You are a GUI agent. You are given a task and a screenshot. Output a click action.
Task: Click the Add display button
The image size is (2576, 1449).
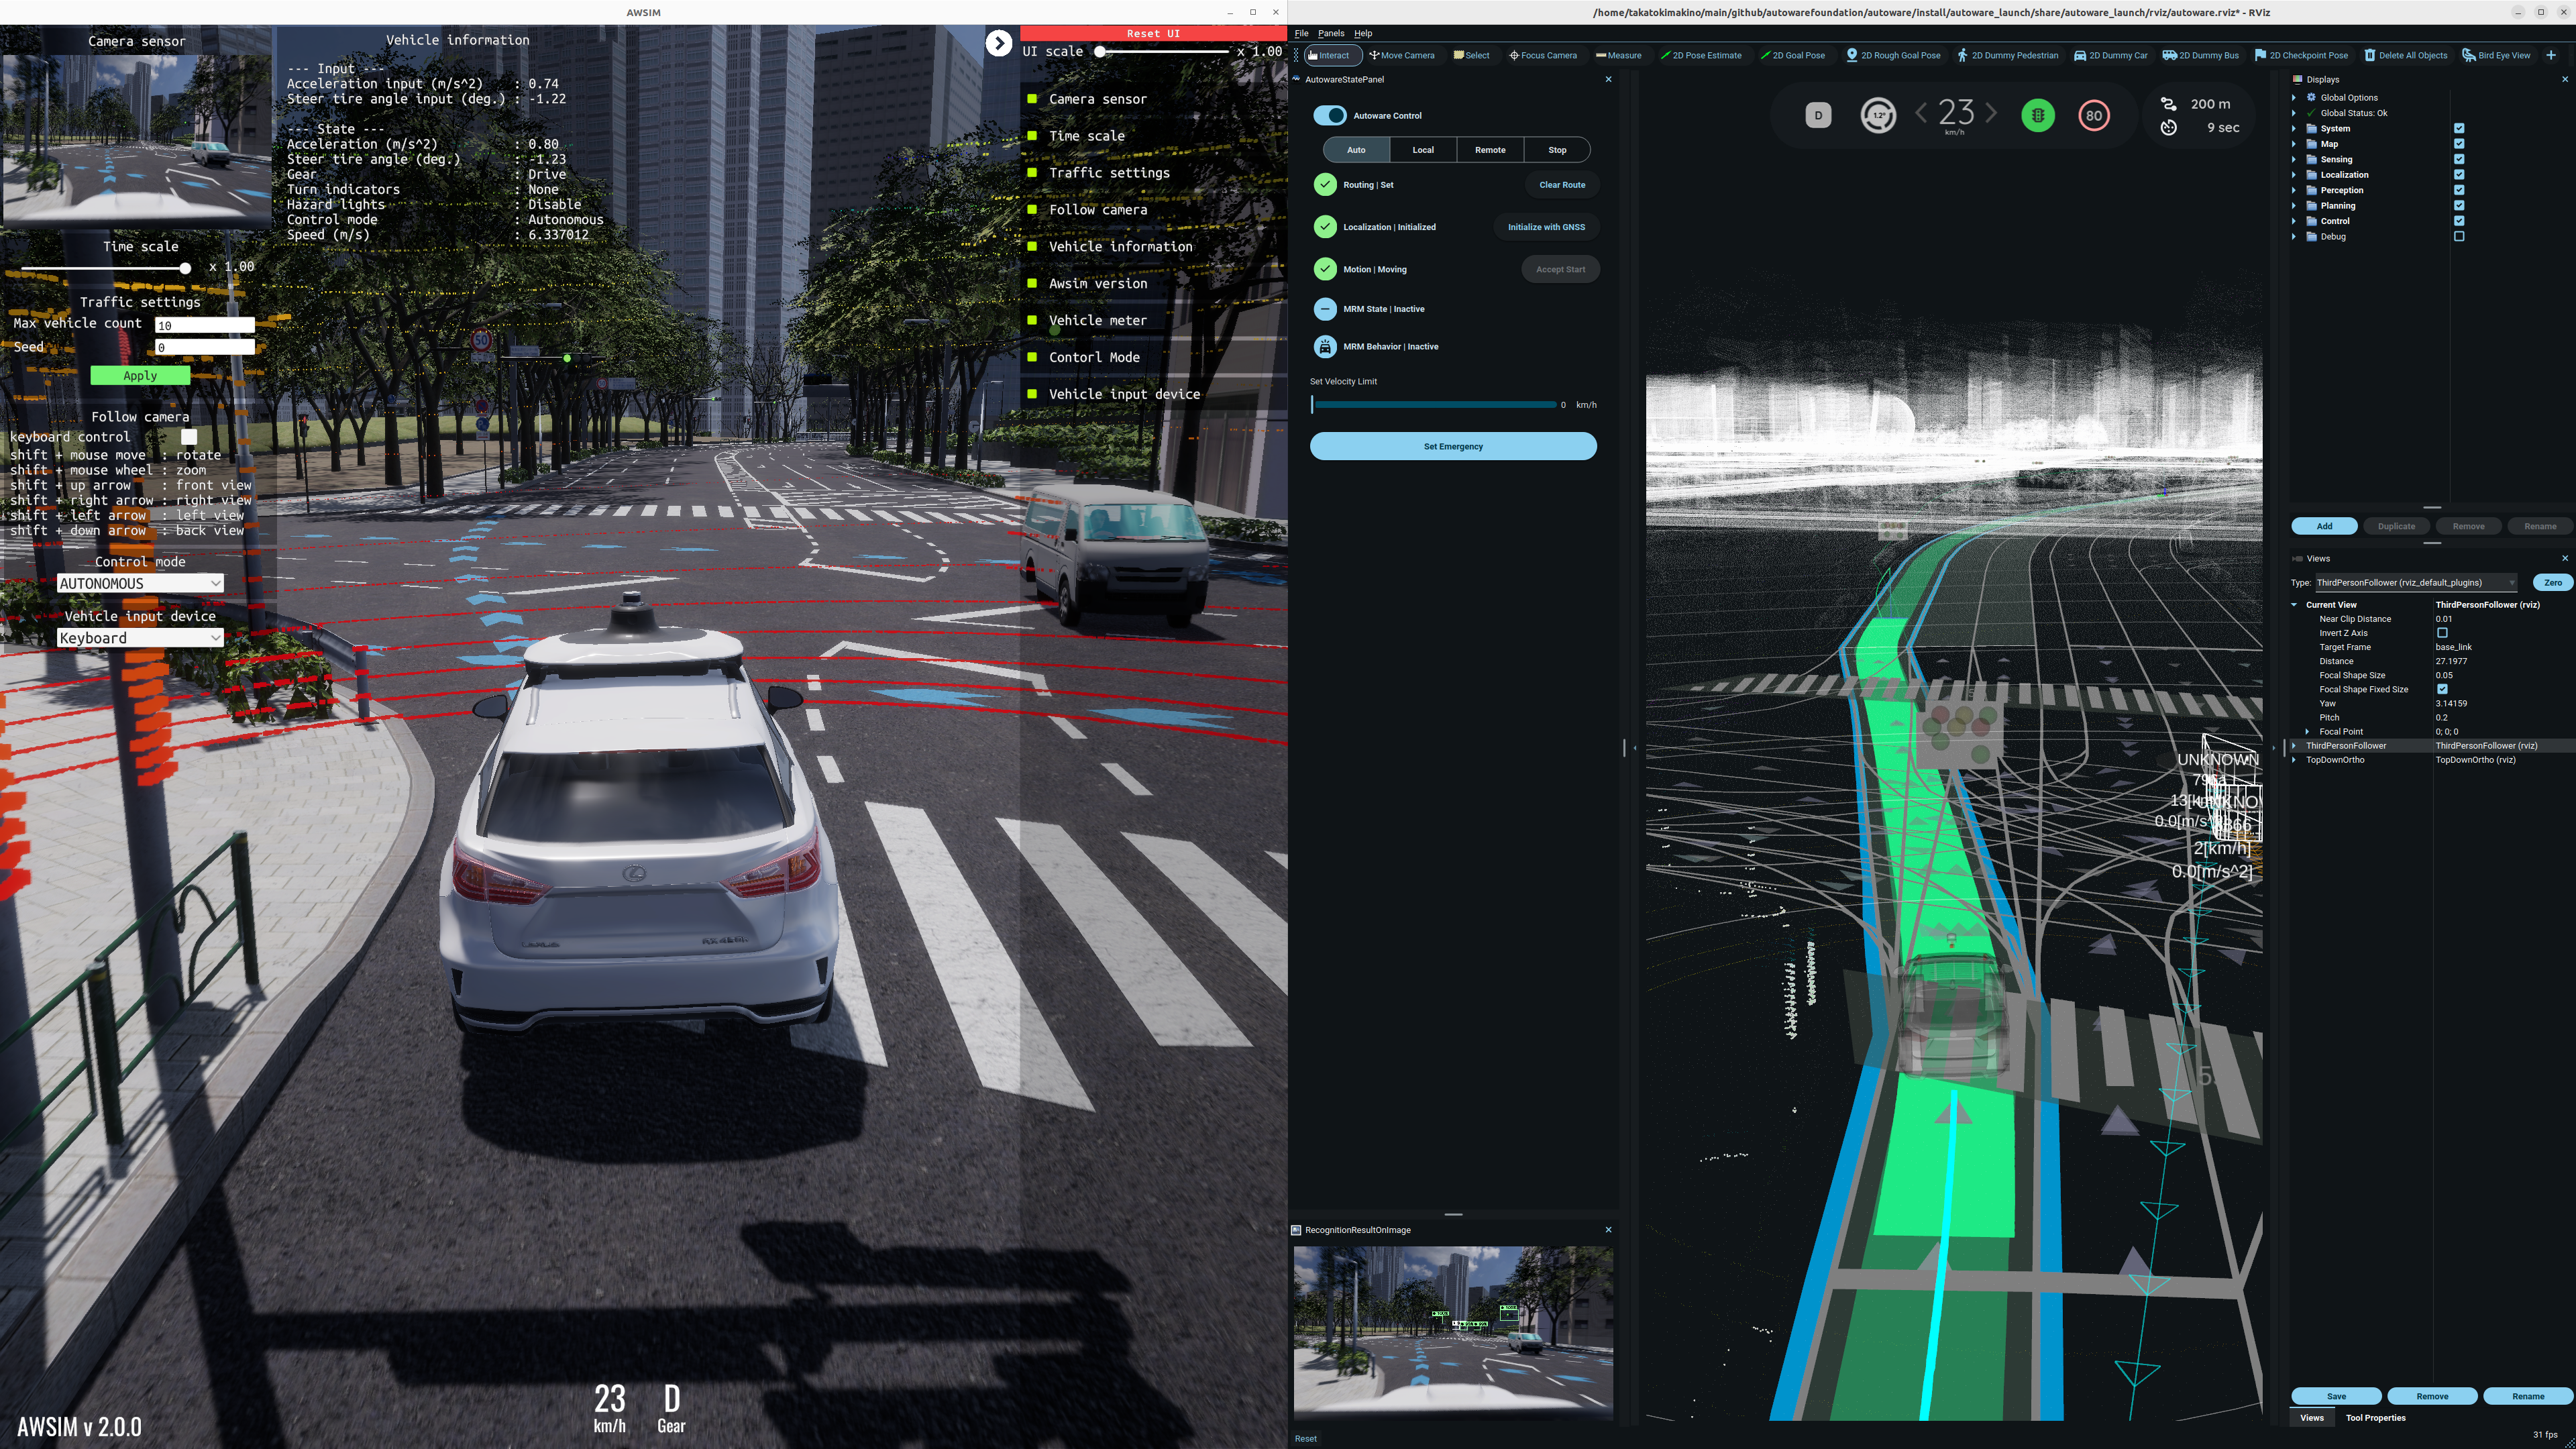2324,526
